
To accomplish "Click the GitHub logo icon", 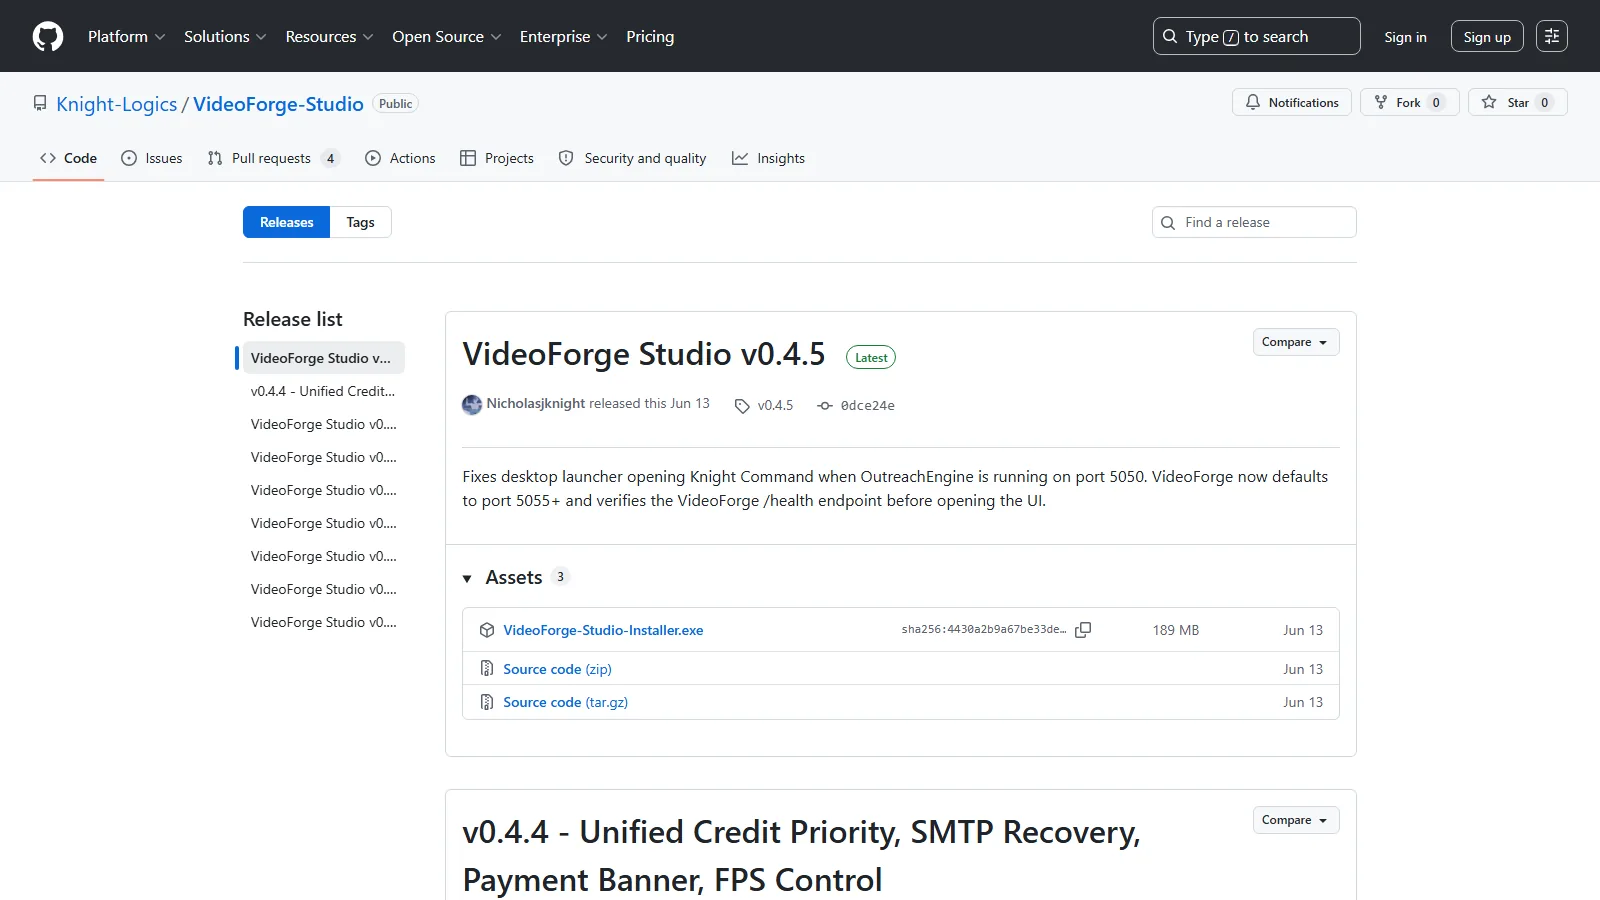I will point(48,36).
